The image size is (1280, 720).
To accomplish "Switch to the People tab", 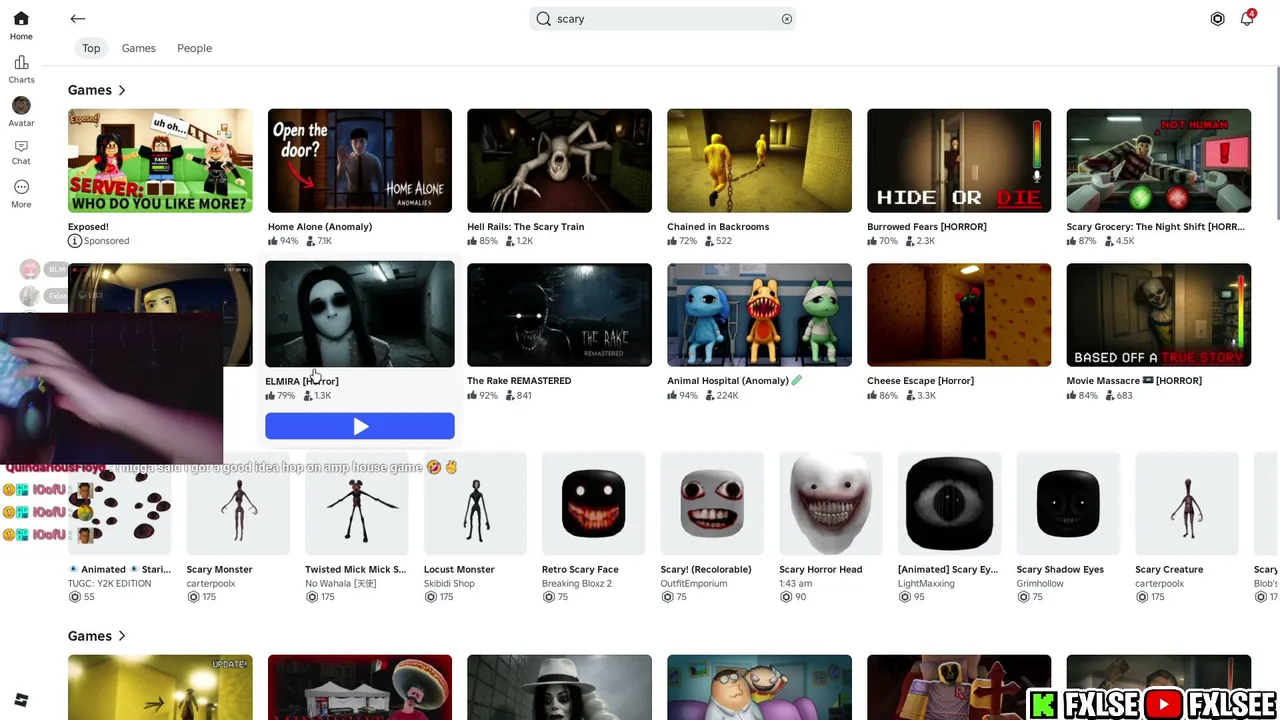I will 194,48.
